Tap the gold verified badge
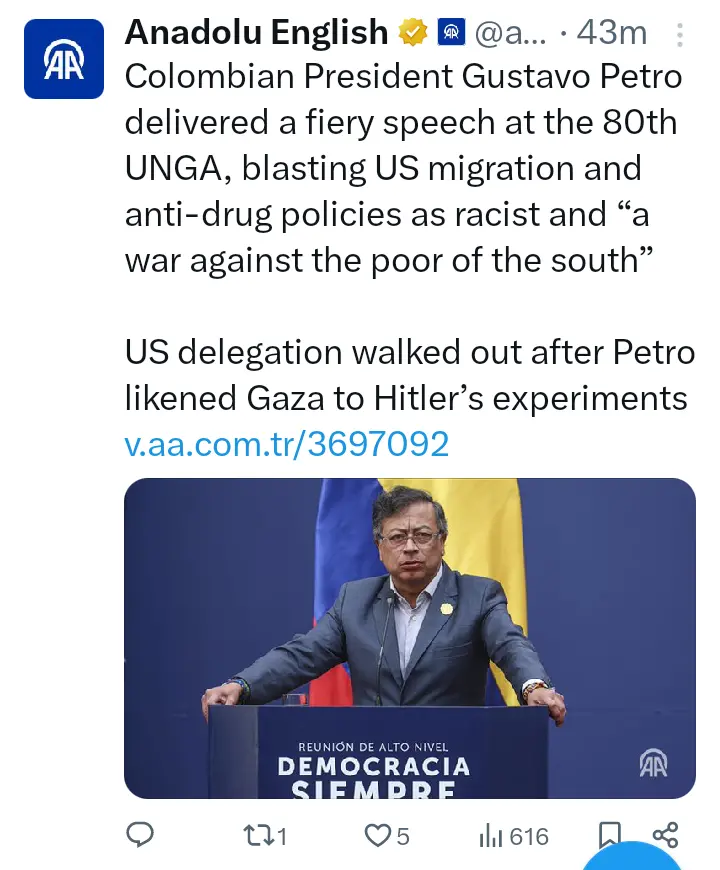Image resolution: width=720 pixels, height=870 pixels. [411, 33]
